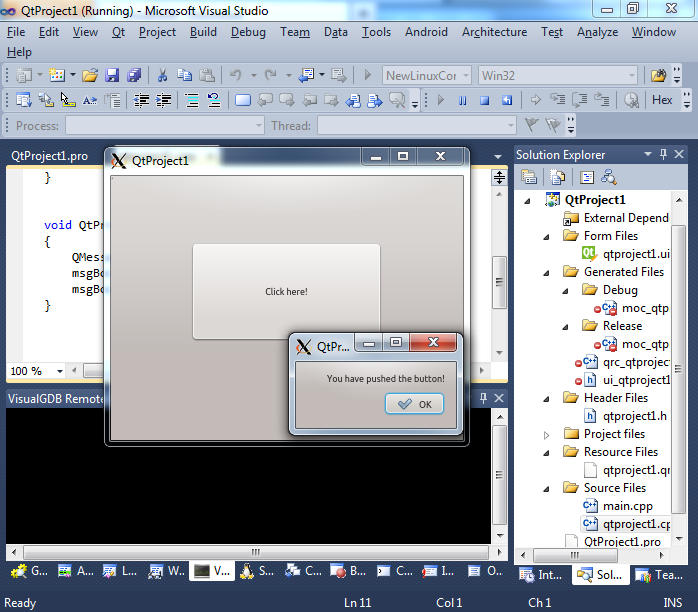Select qtproject1.ui in Solution Explorer
The image size is (698, 612).
(x=636, y=254)
